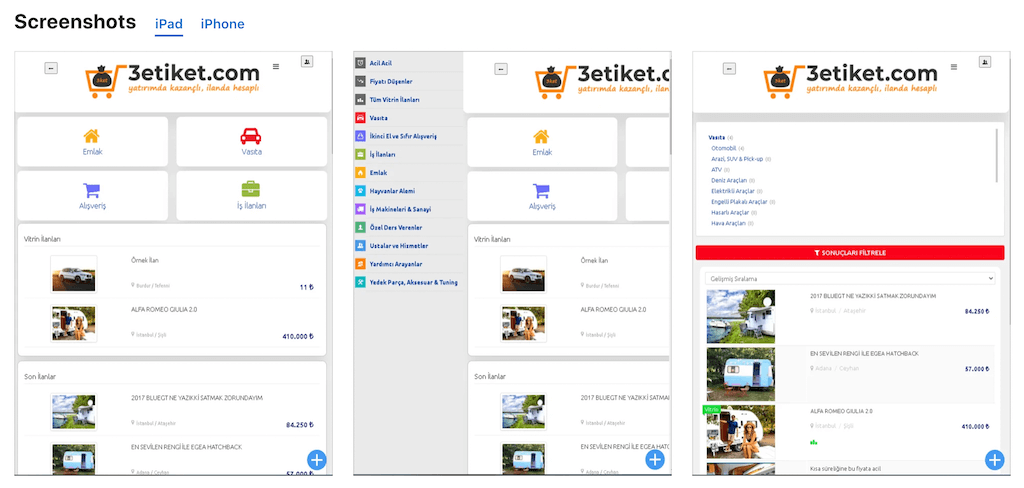Switch to the iPhone screenshots tab

click(222, 24)
